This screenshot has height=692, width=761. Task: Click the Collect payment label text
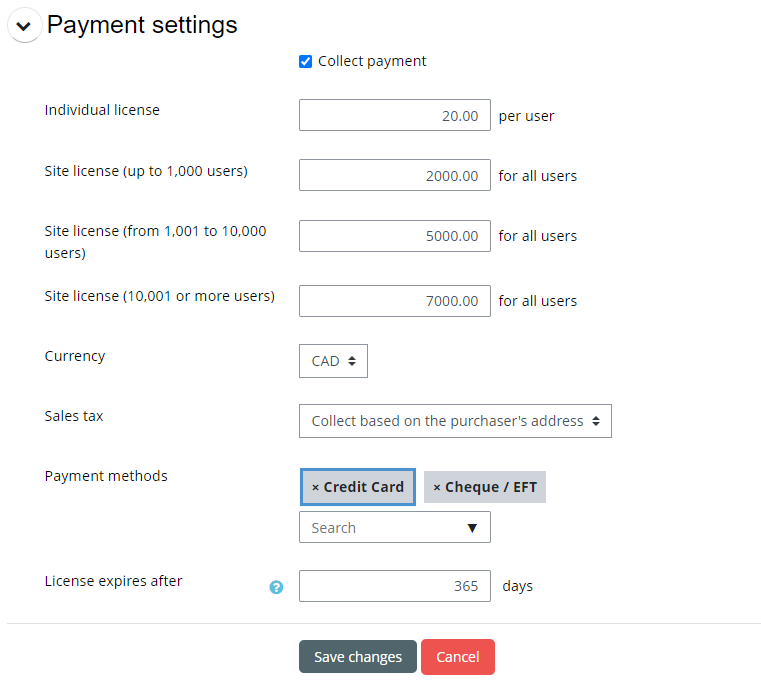(x=372, y=62)
